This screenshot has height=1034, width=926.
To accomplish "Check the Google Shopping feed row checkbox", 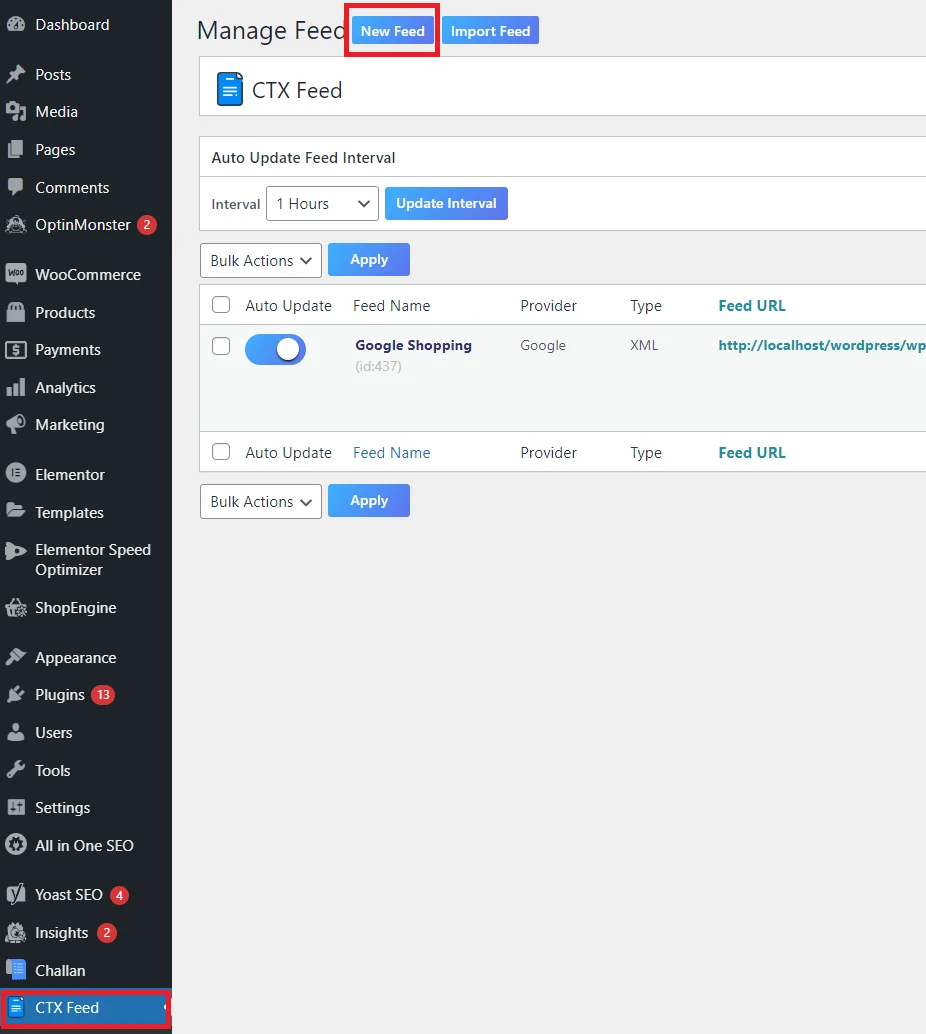I will (x=222, y=346).
